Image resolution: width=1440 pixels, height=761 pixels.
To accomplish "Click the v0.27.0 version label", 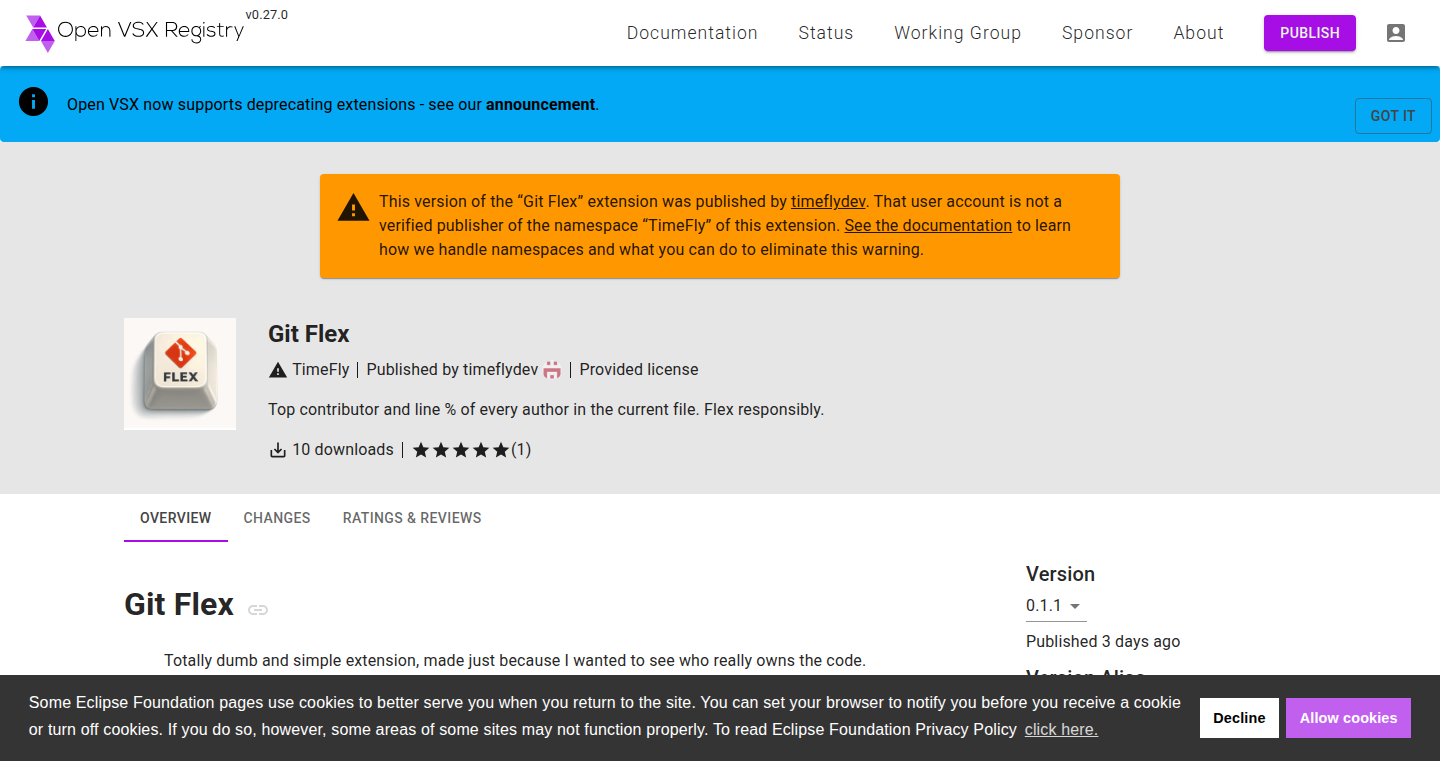I will coord(266,15).
